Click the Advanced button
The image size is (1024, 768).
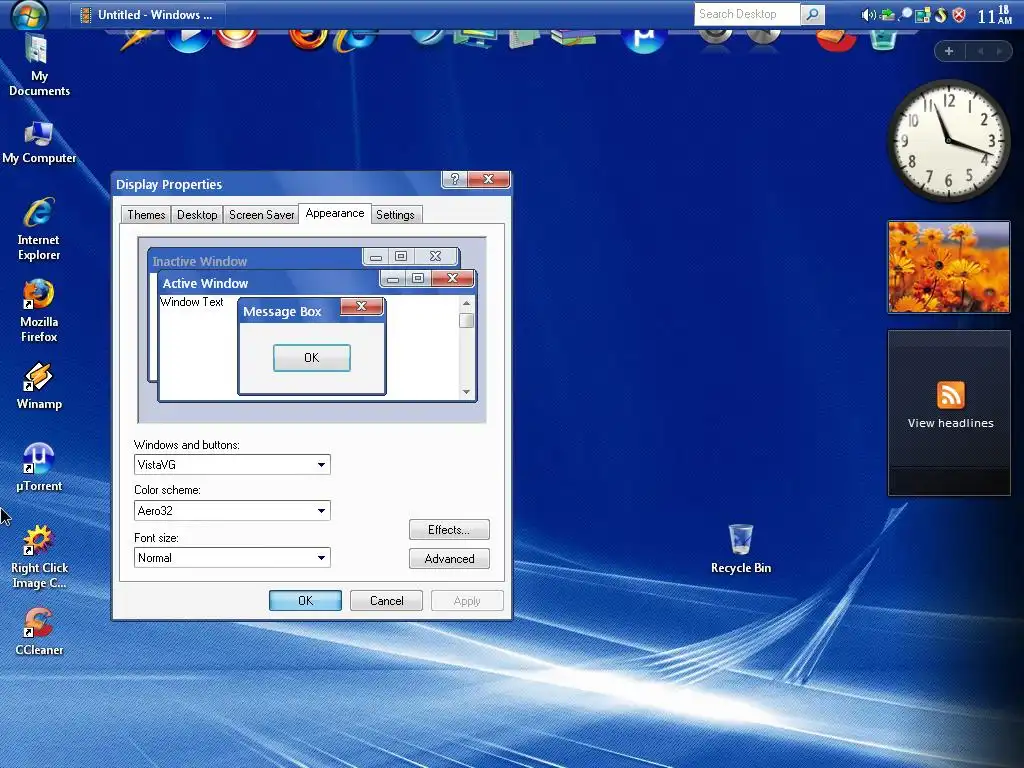click(x=449, y=558)
